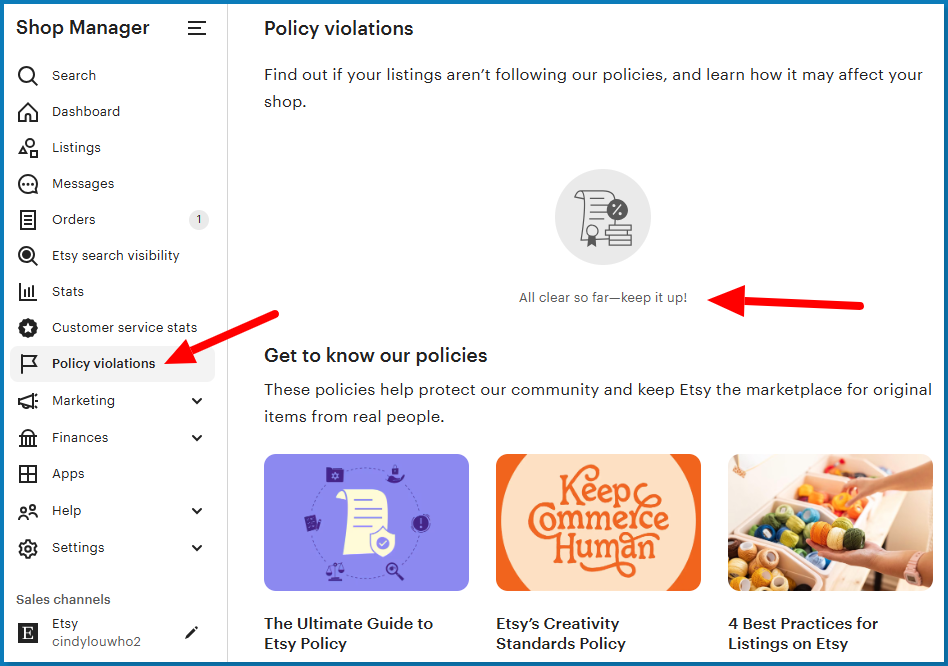Click the Policy violations page heading
948x666 pixels.
pyautogui.click(x=339, y=28)
